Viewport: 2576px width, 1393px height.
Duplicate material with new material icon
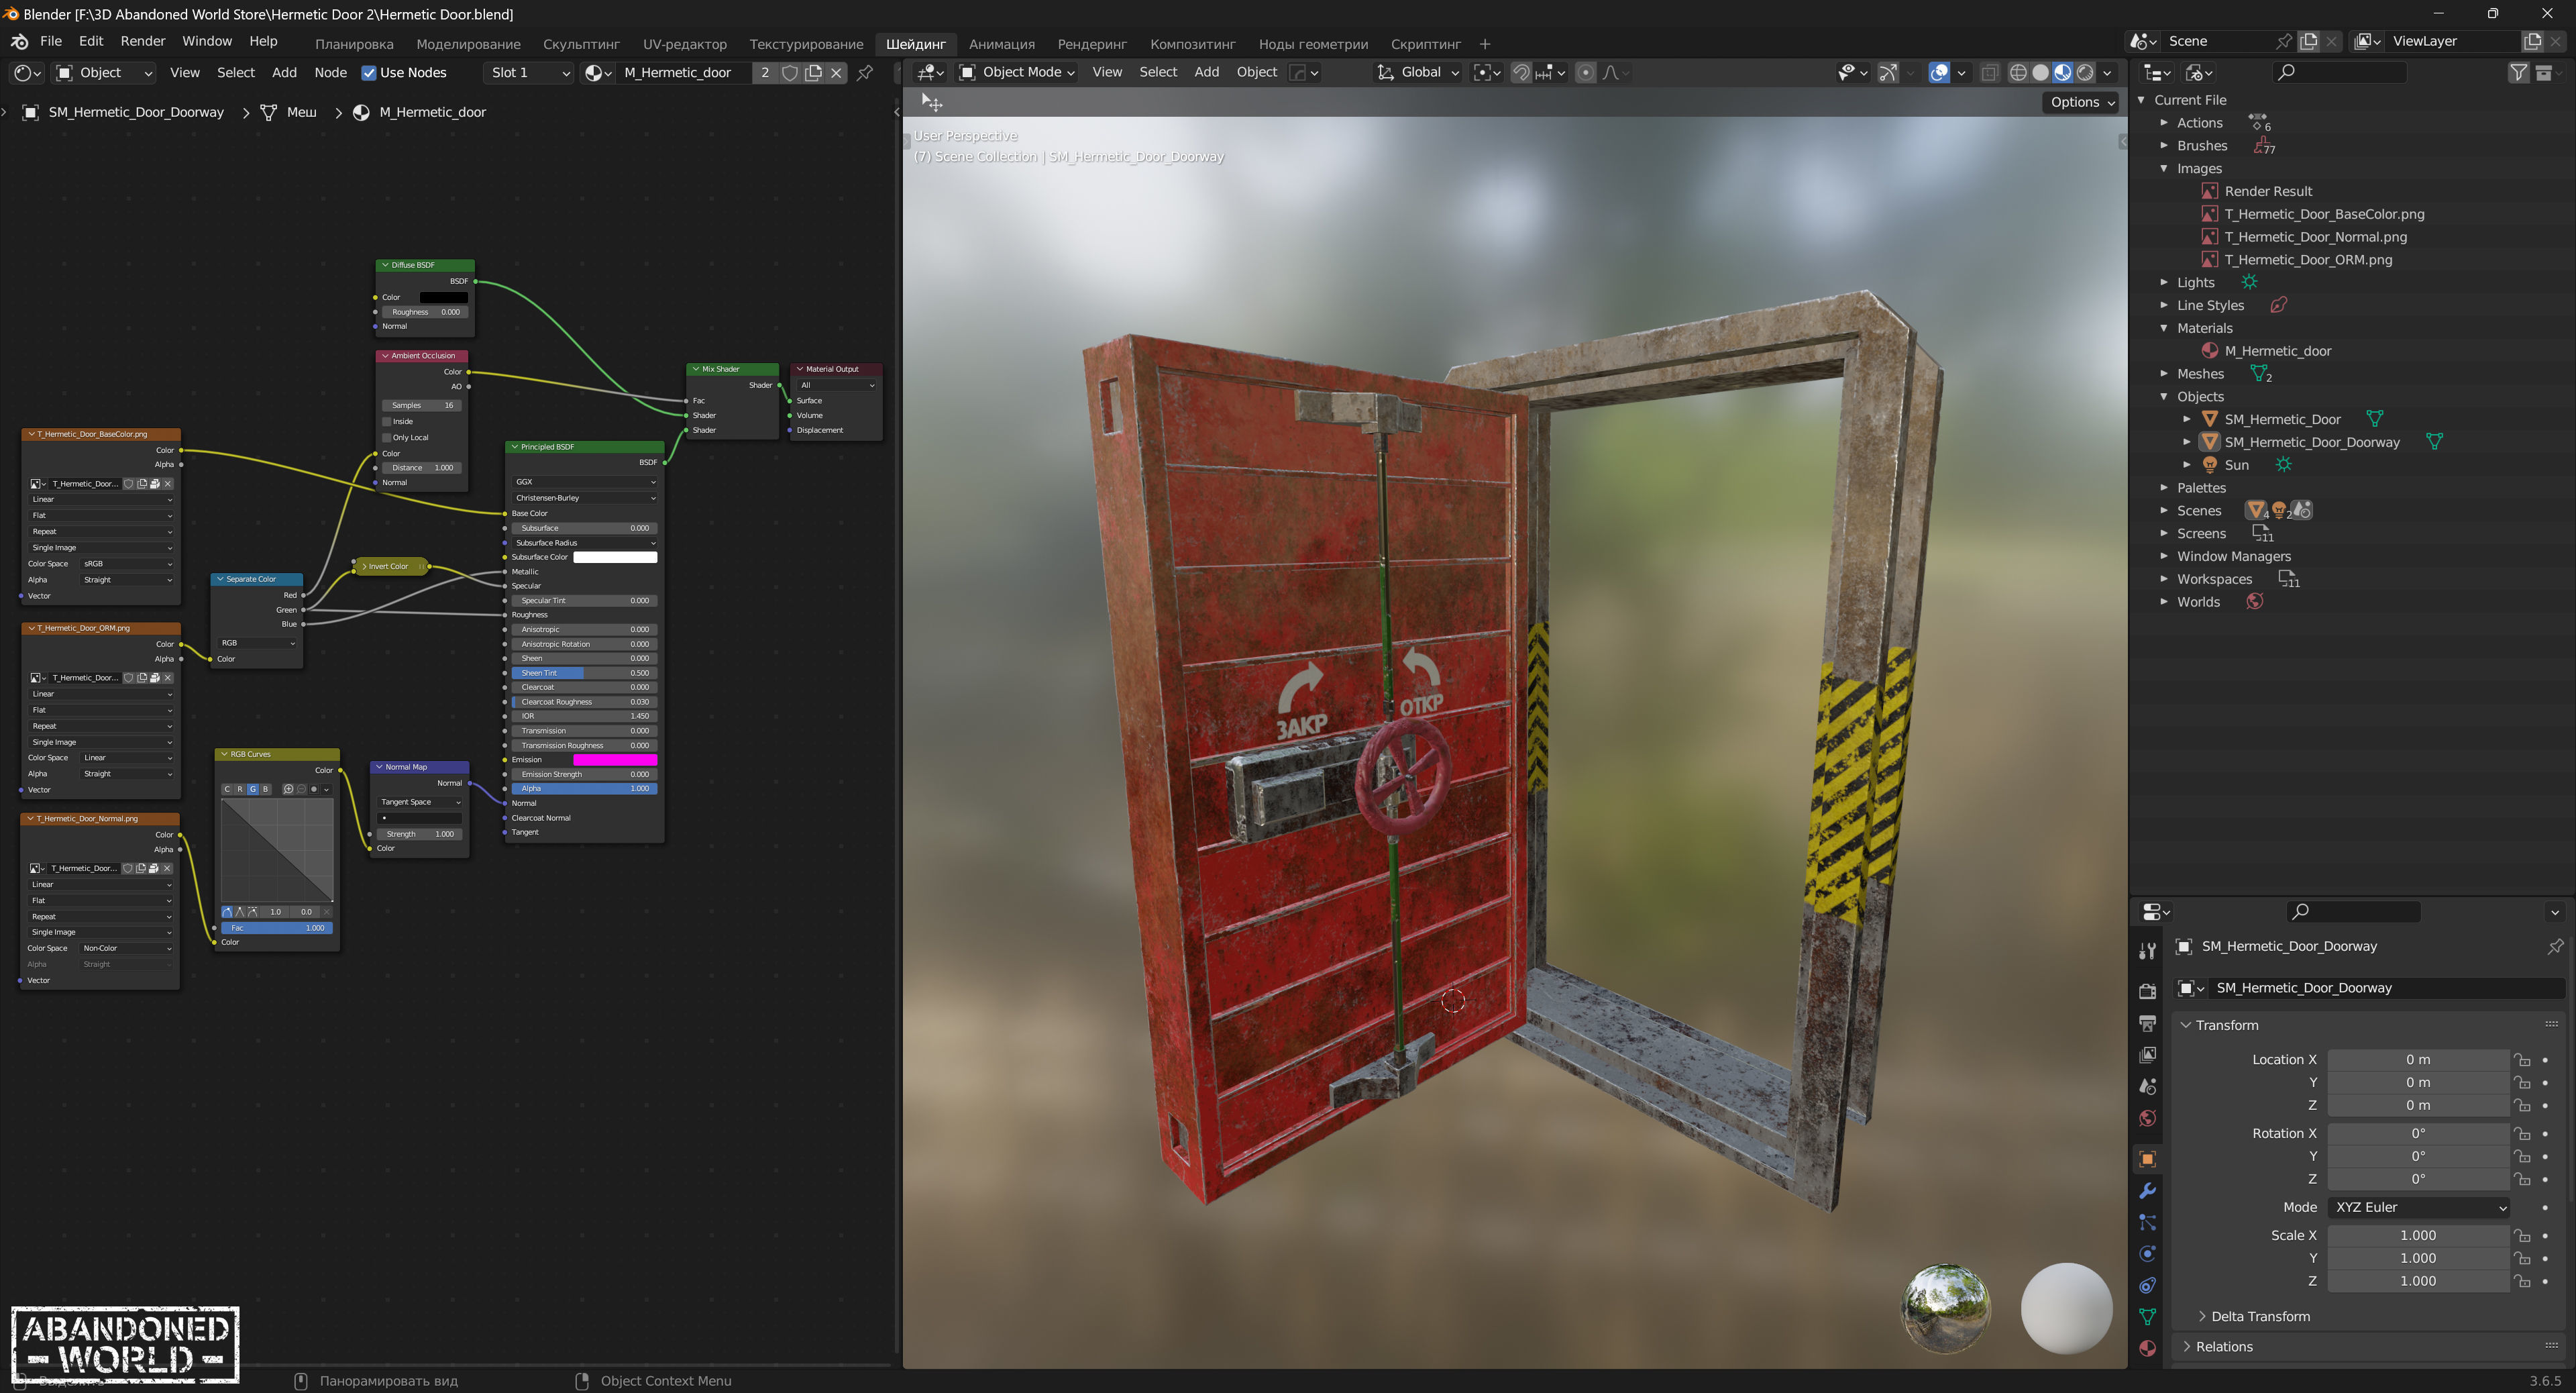pyautogui.click(x=814, y=72)
